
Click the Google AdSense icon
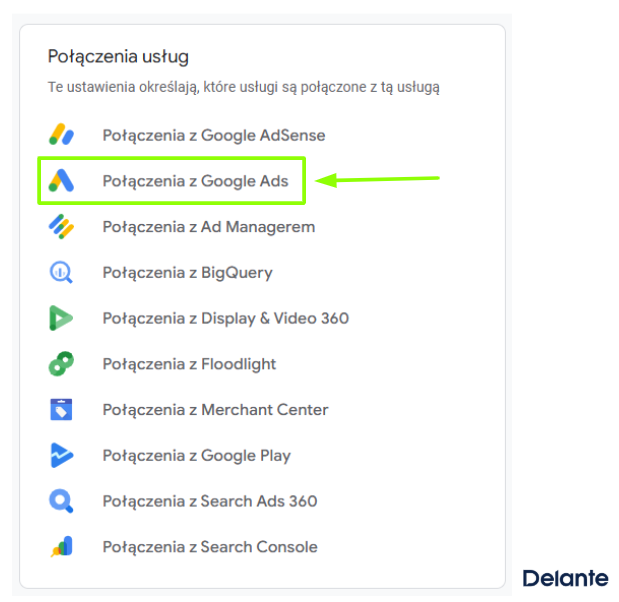tap(61, 135)
